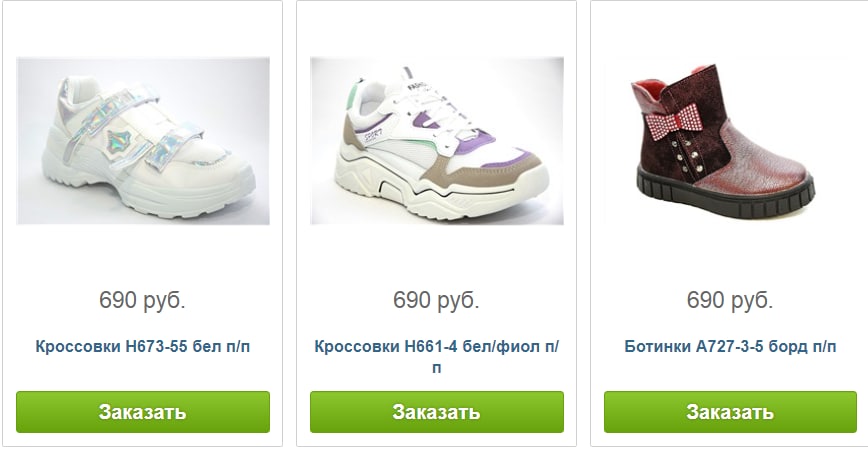Order the white H673-55 sneakers with Заказать
The image size is (868, 454).
(x=143, y=412)
